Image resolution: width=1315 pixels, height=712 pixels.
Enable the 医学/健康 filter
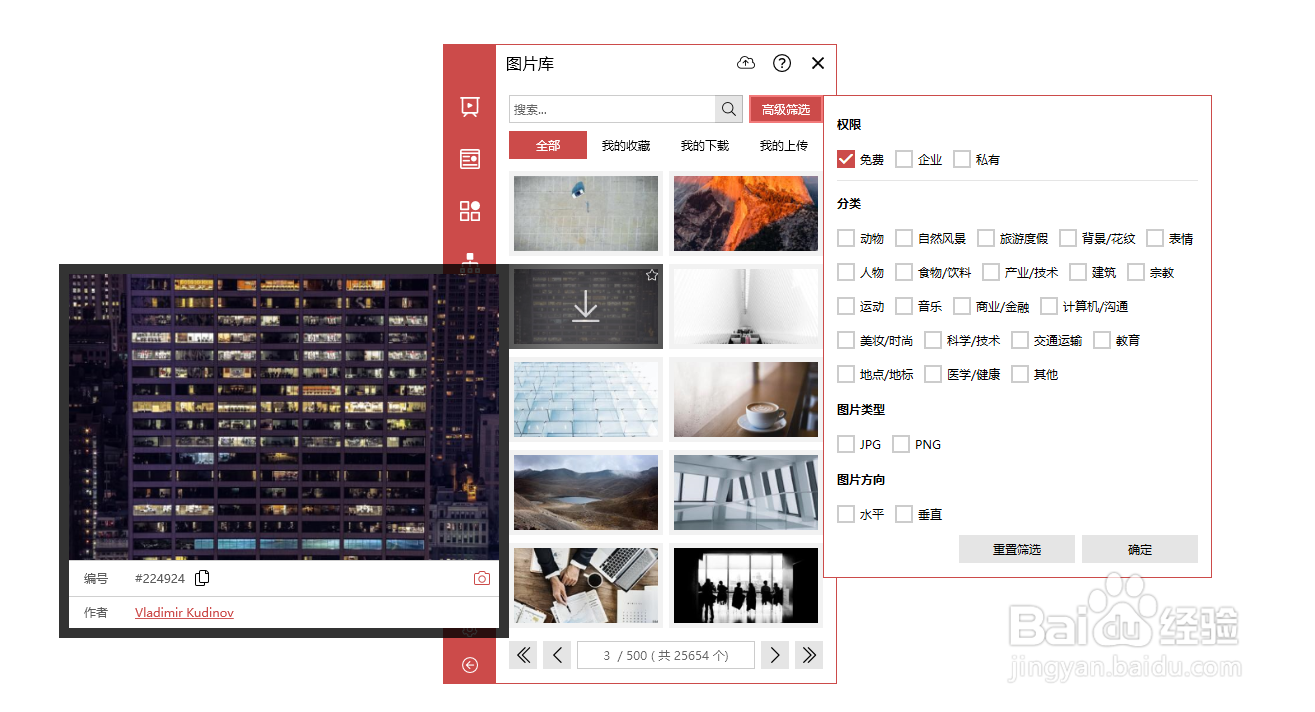[933, 374]
